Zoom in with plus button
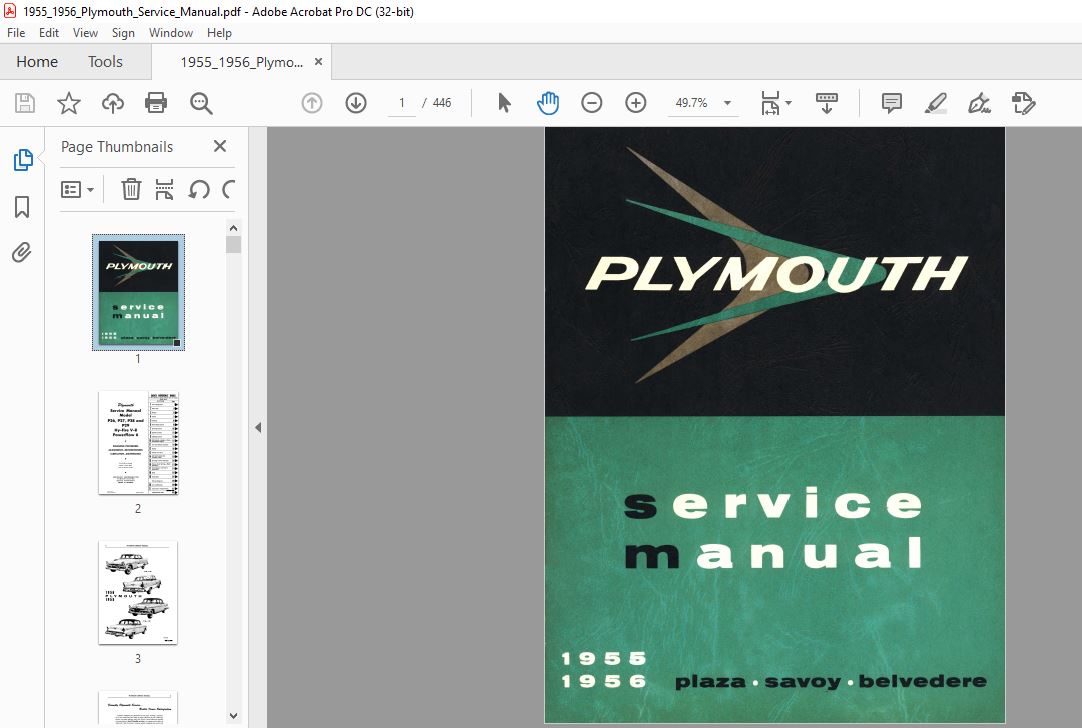The height and width of the screenshot is (728, 1082). 636,104
